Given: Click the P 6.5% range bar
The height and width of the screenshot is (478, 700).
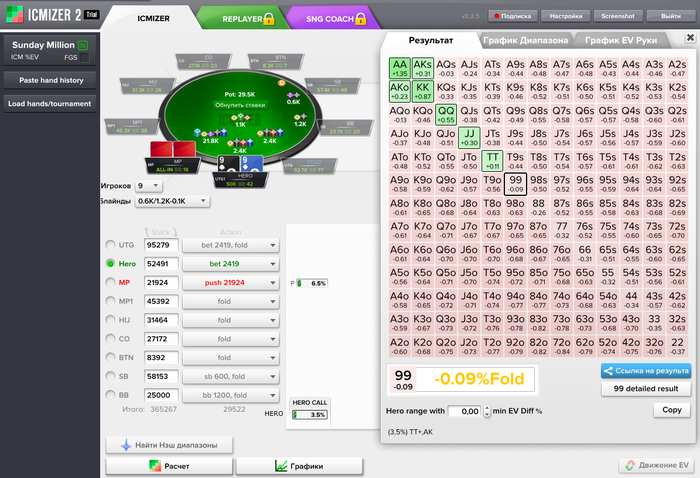Looking at the screenshot, I should pyautogui.click(x=312, y=283).
